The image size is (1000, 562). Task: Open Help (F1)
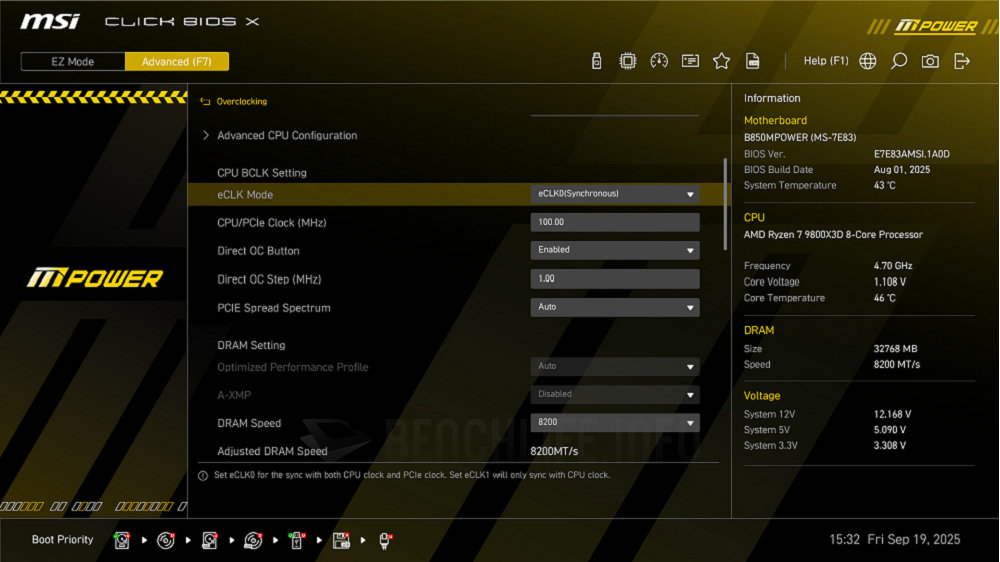click(826, 61)
